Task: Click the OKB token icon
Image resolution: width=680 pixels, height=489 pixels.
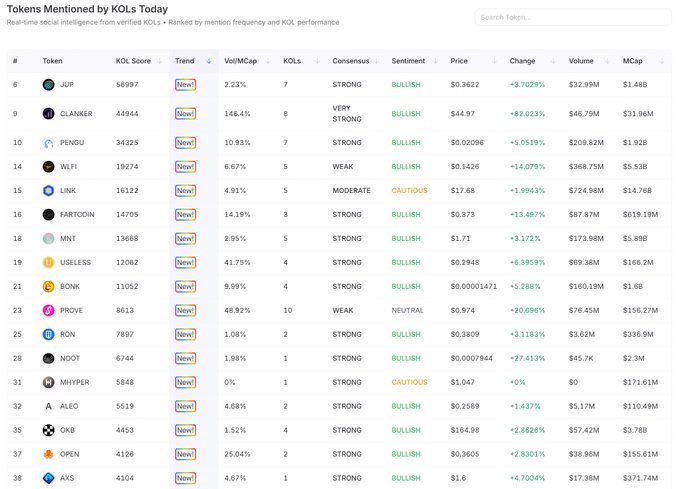Action: pos(48,430)
